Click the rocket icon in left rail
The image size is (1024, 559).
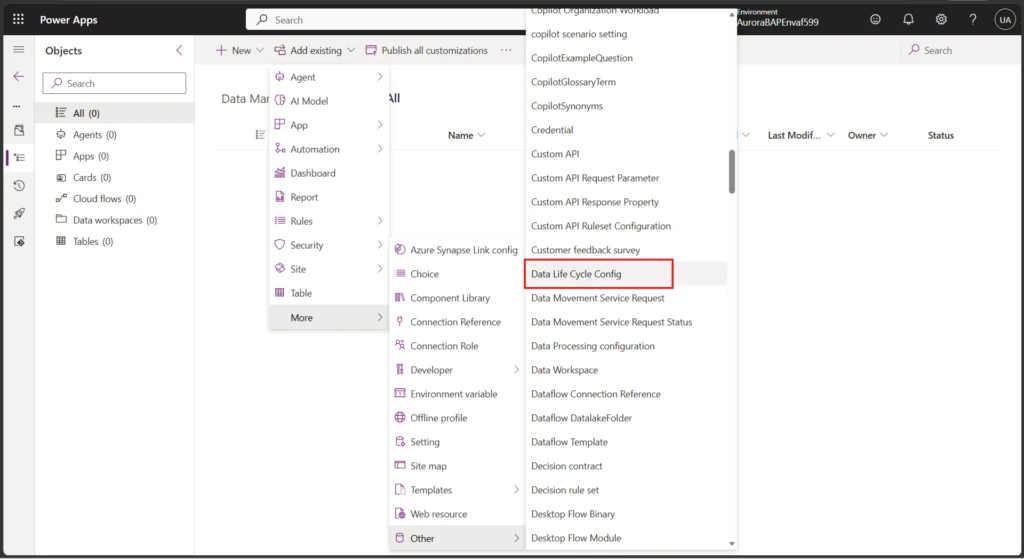coord(19,214)
